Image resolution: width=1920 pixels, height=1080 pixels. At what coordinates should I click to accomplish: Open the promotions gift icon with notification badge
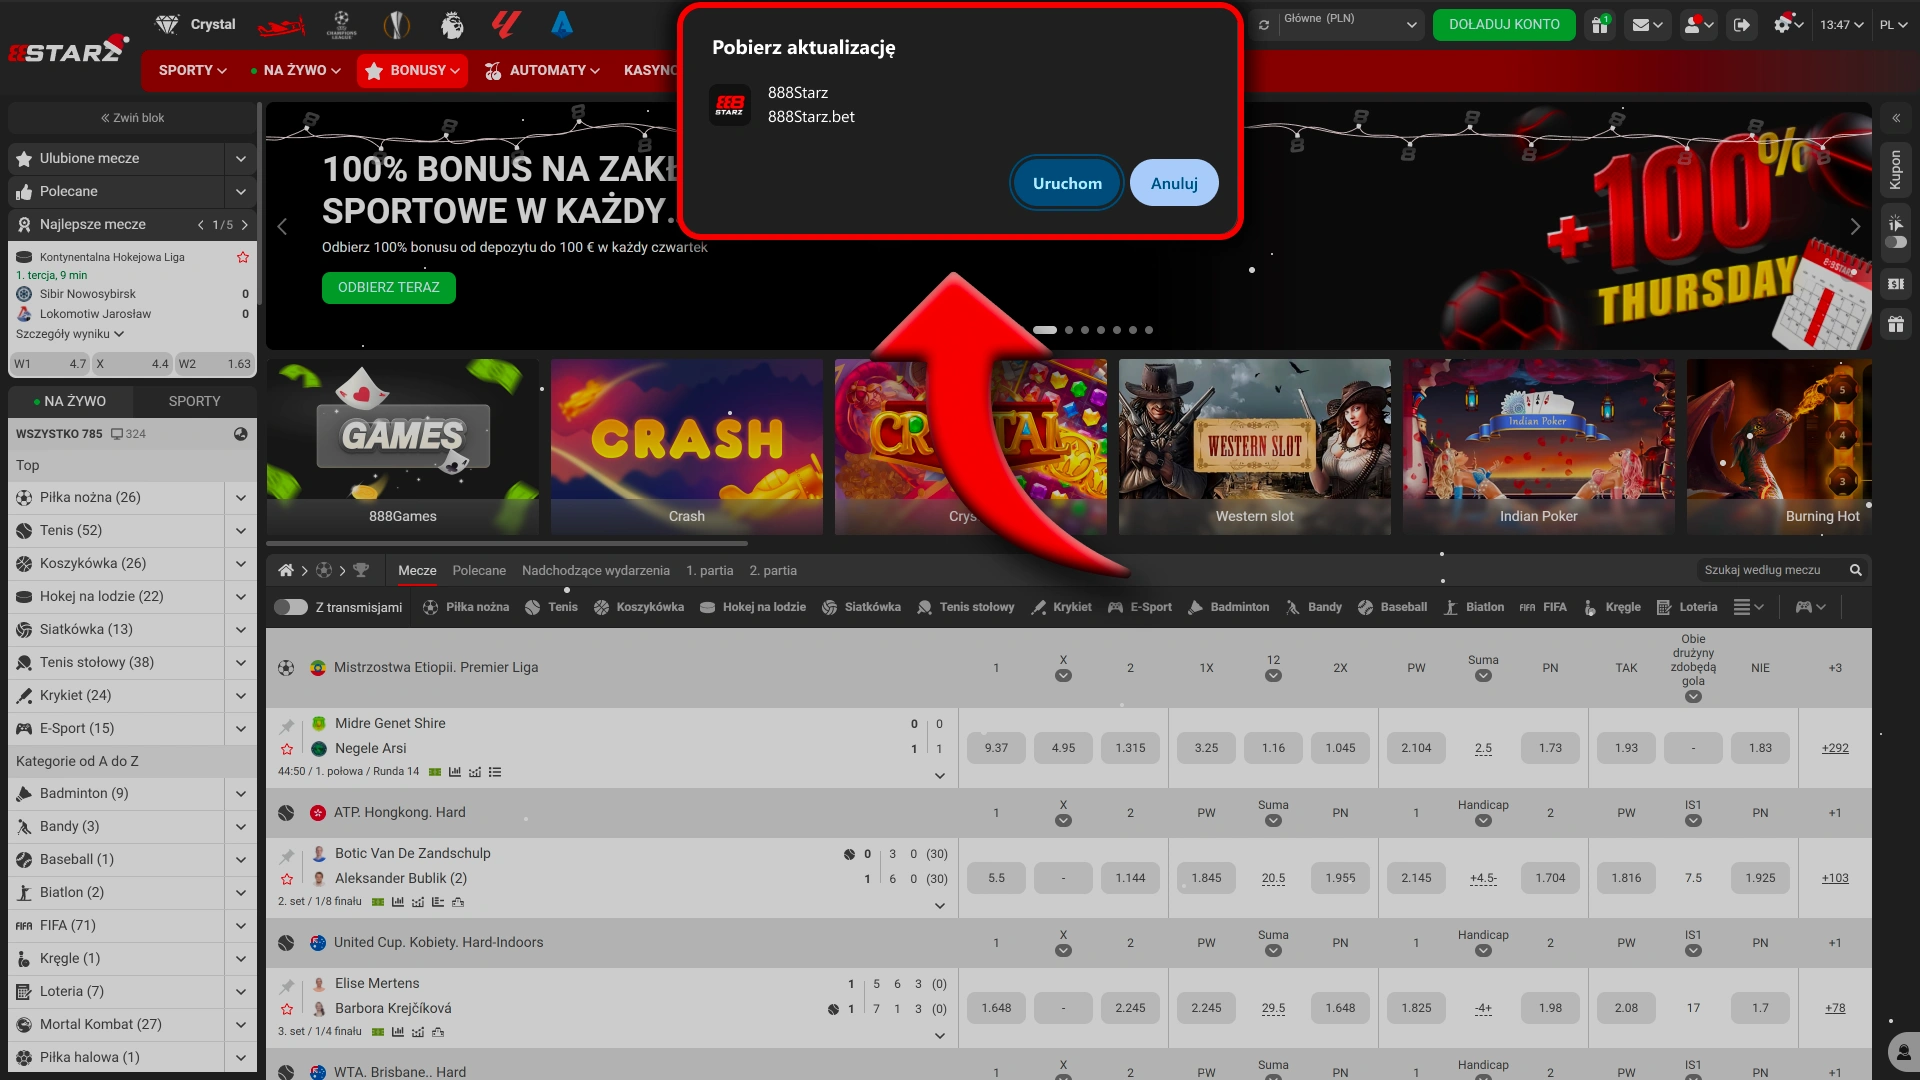(1599, 25)
